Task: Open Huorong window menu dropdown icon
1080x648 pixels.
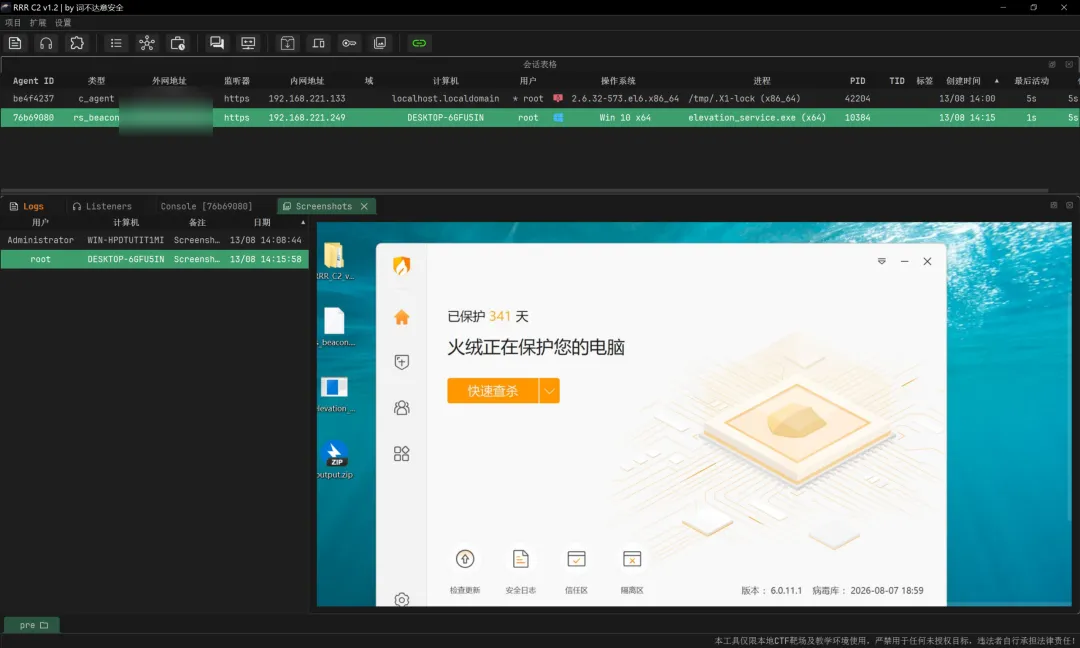Action: [882, 262]
